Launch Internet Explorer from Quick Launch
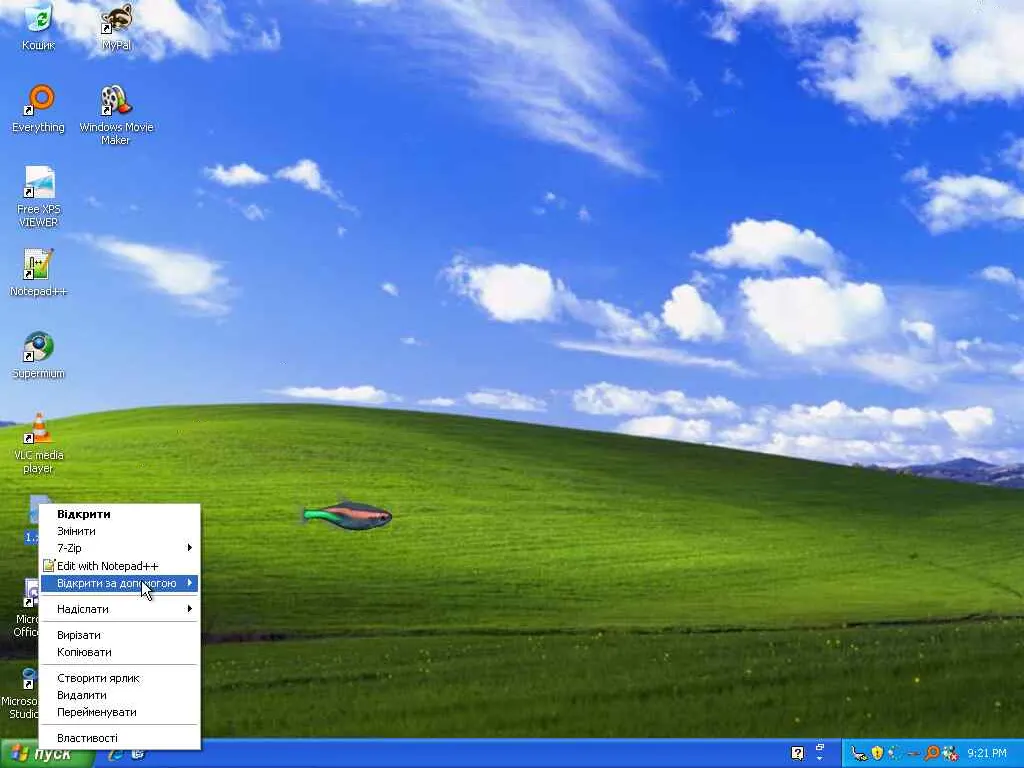Image resolution: width=1024 pixels, height=768 pixels. click(x=117, y=754)
